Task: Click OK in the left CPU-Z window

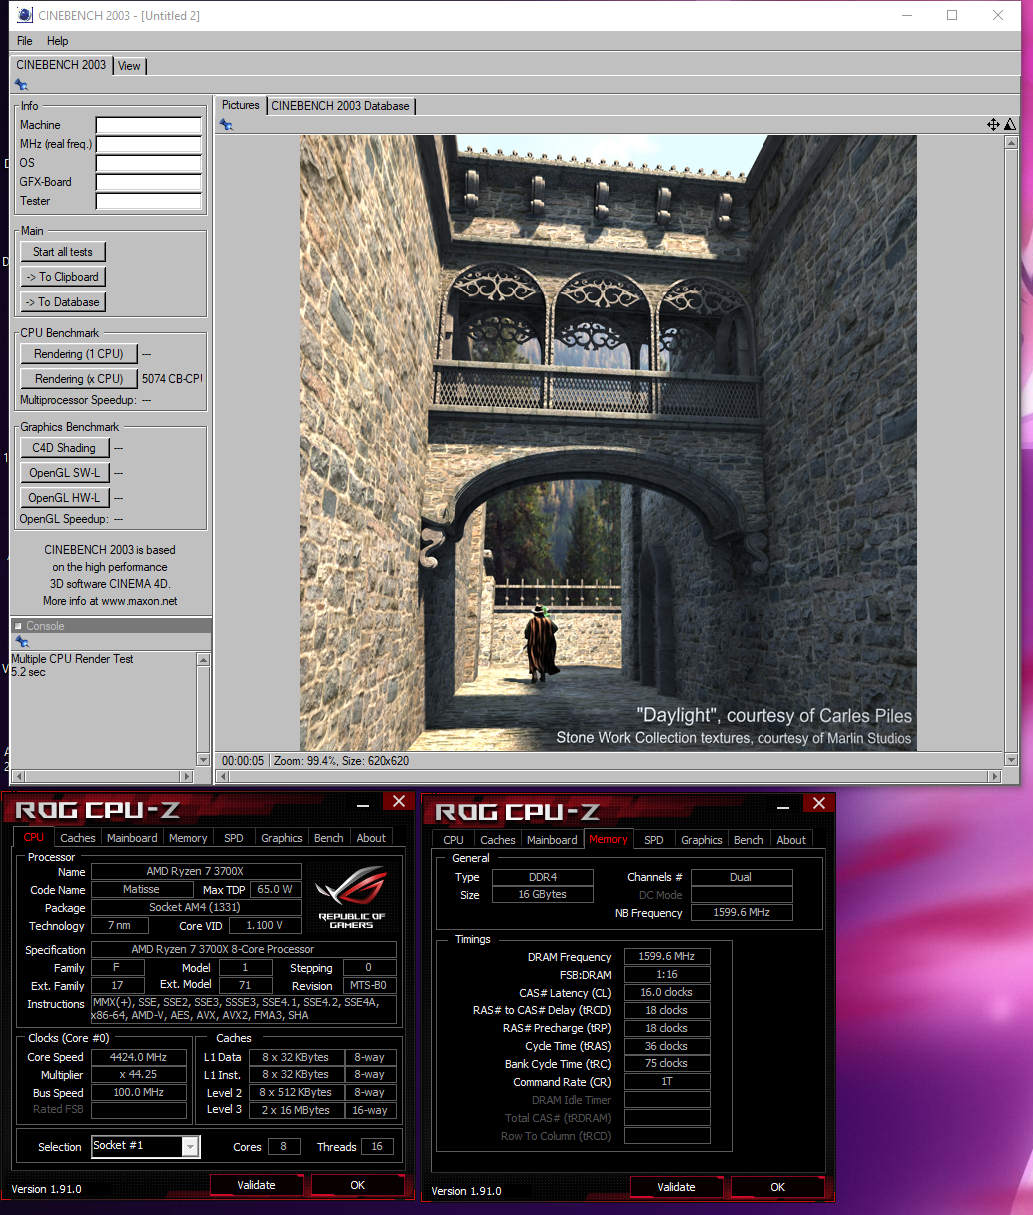Action: coord(358,1185)
